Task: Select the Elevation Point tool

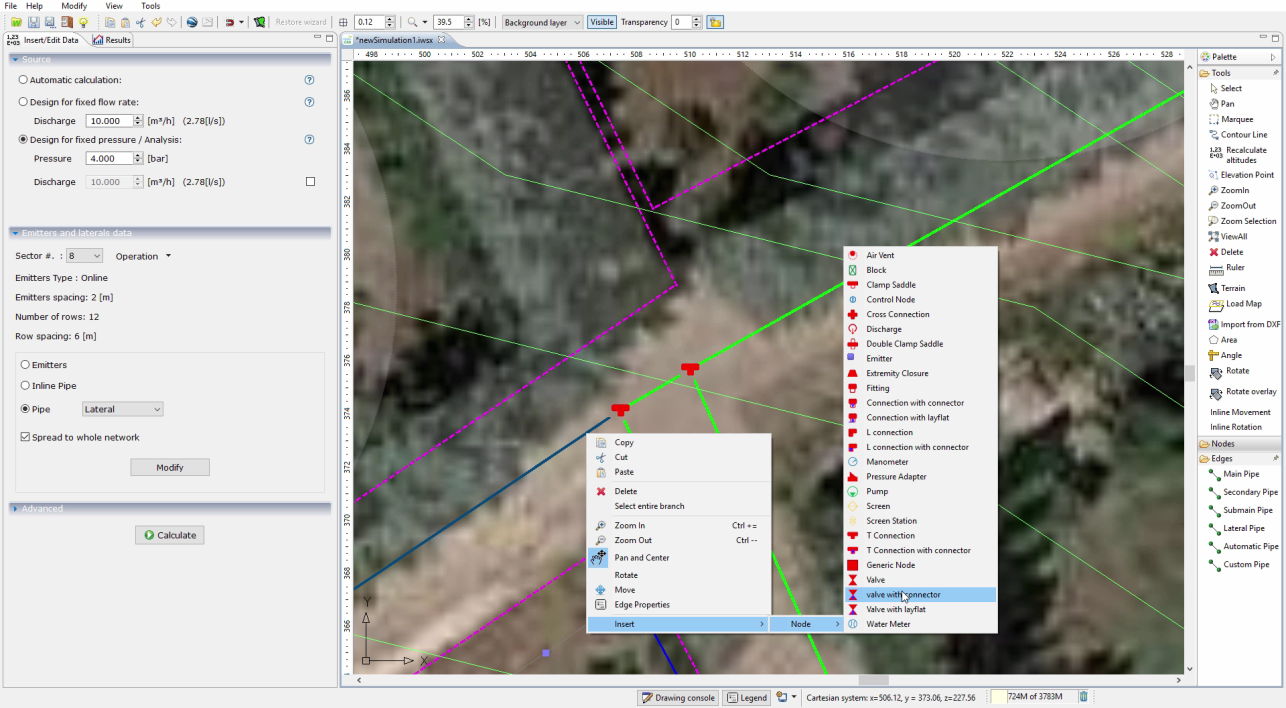Action: [x=1246, y=175]
